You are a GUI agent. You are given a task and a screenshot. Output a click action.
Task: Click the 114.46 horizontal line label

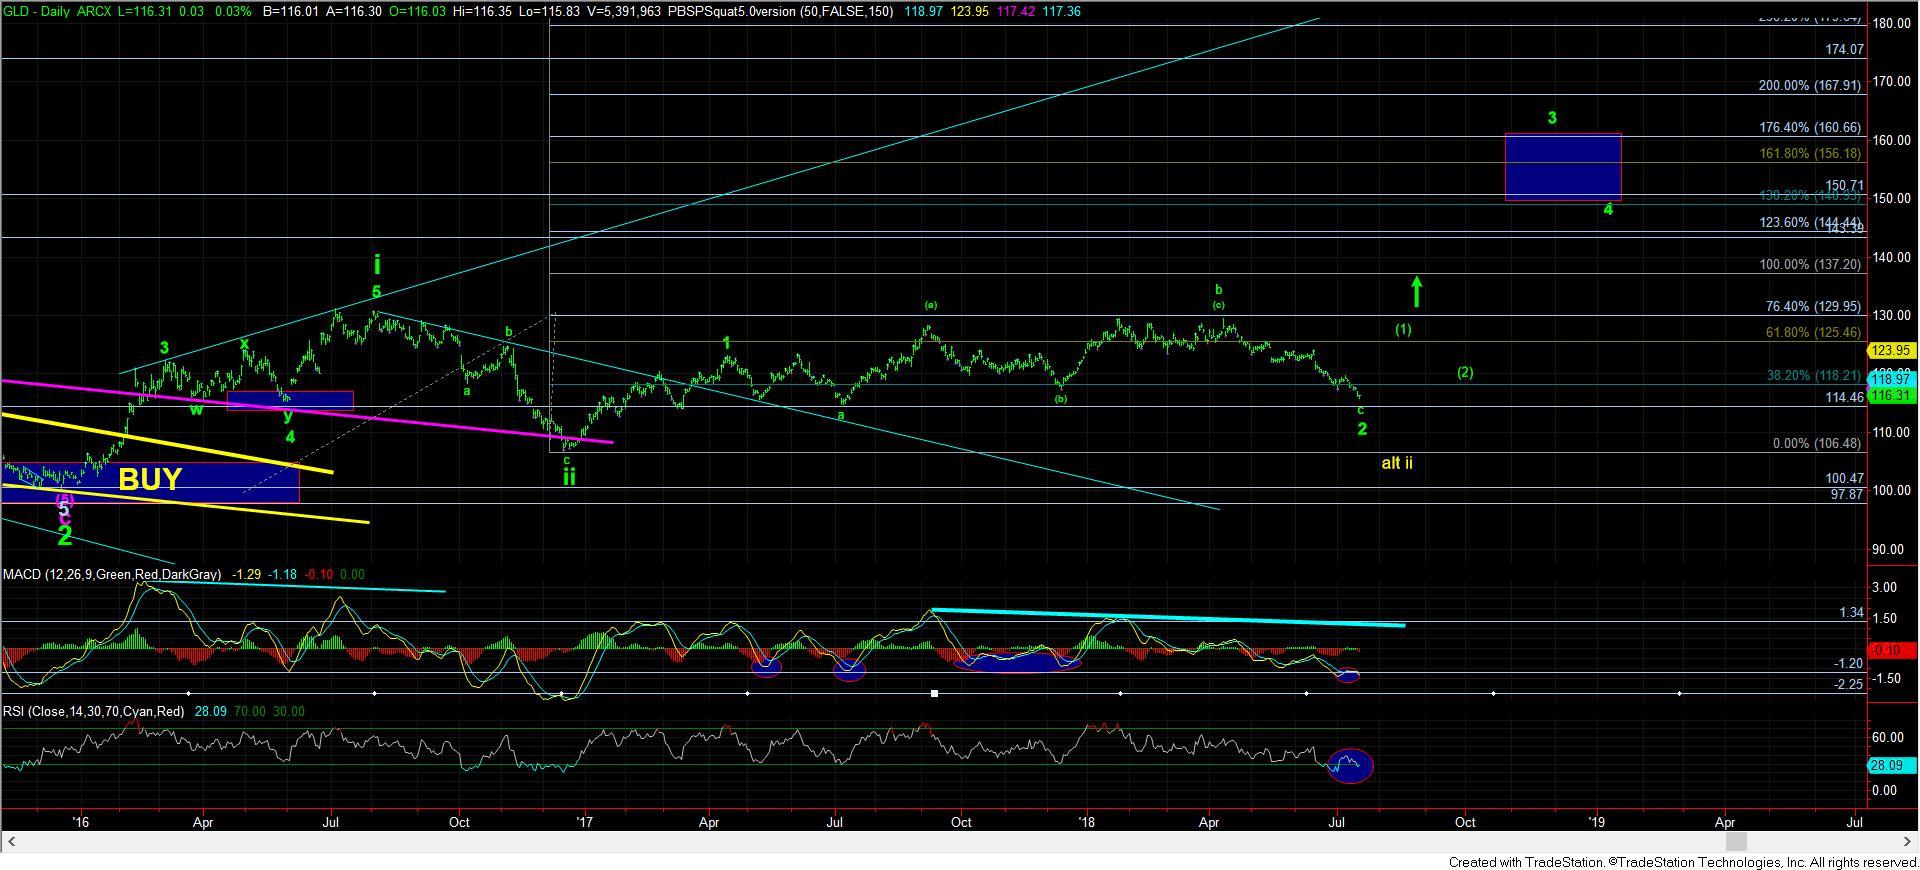[x=1844, y=397]
